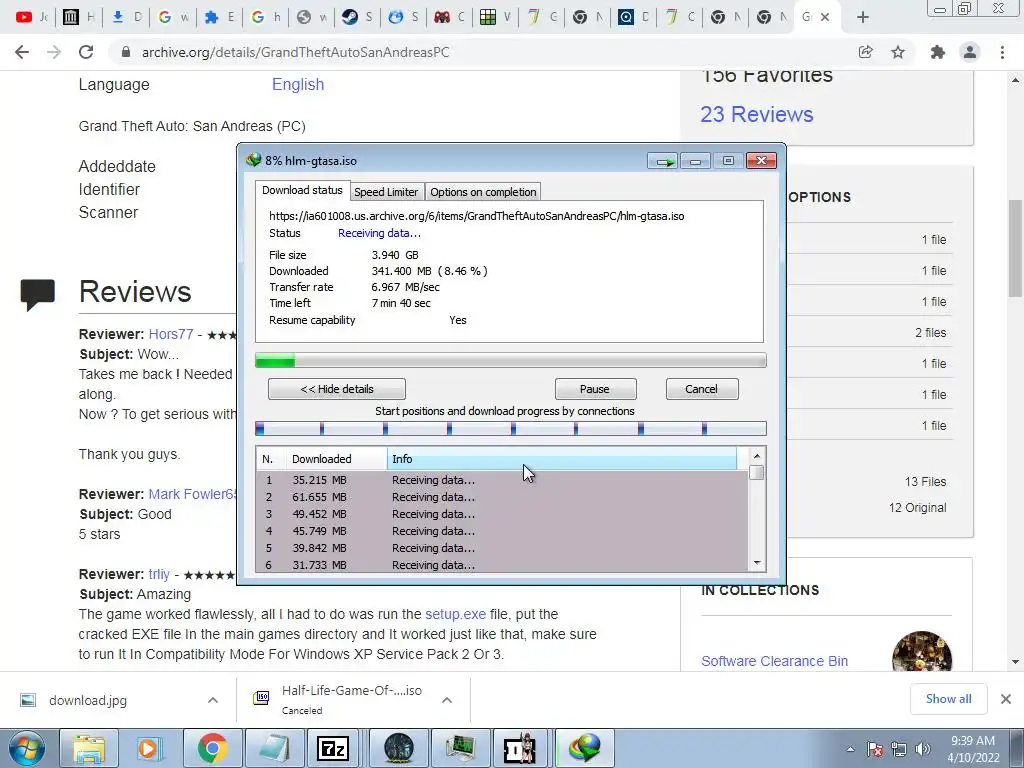Switch to the Steam tab
Screen dimensions: 1024x768
coord(357,18)
